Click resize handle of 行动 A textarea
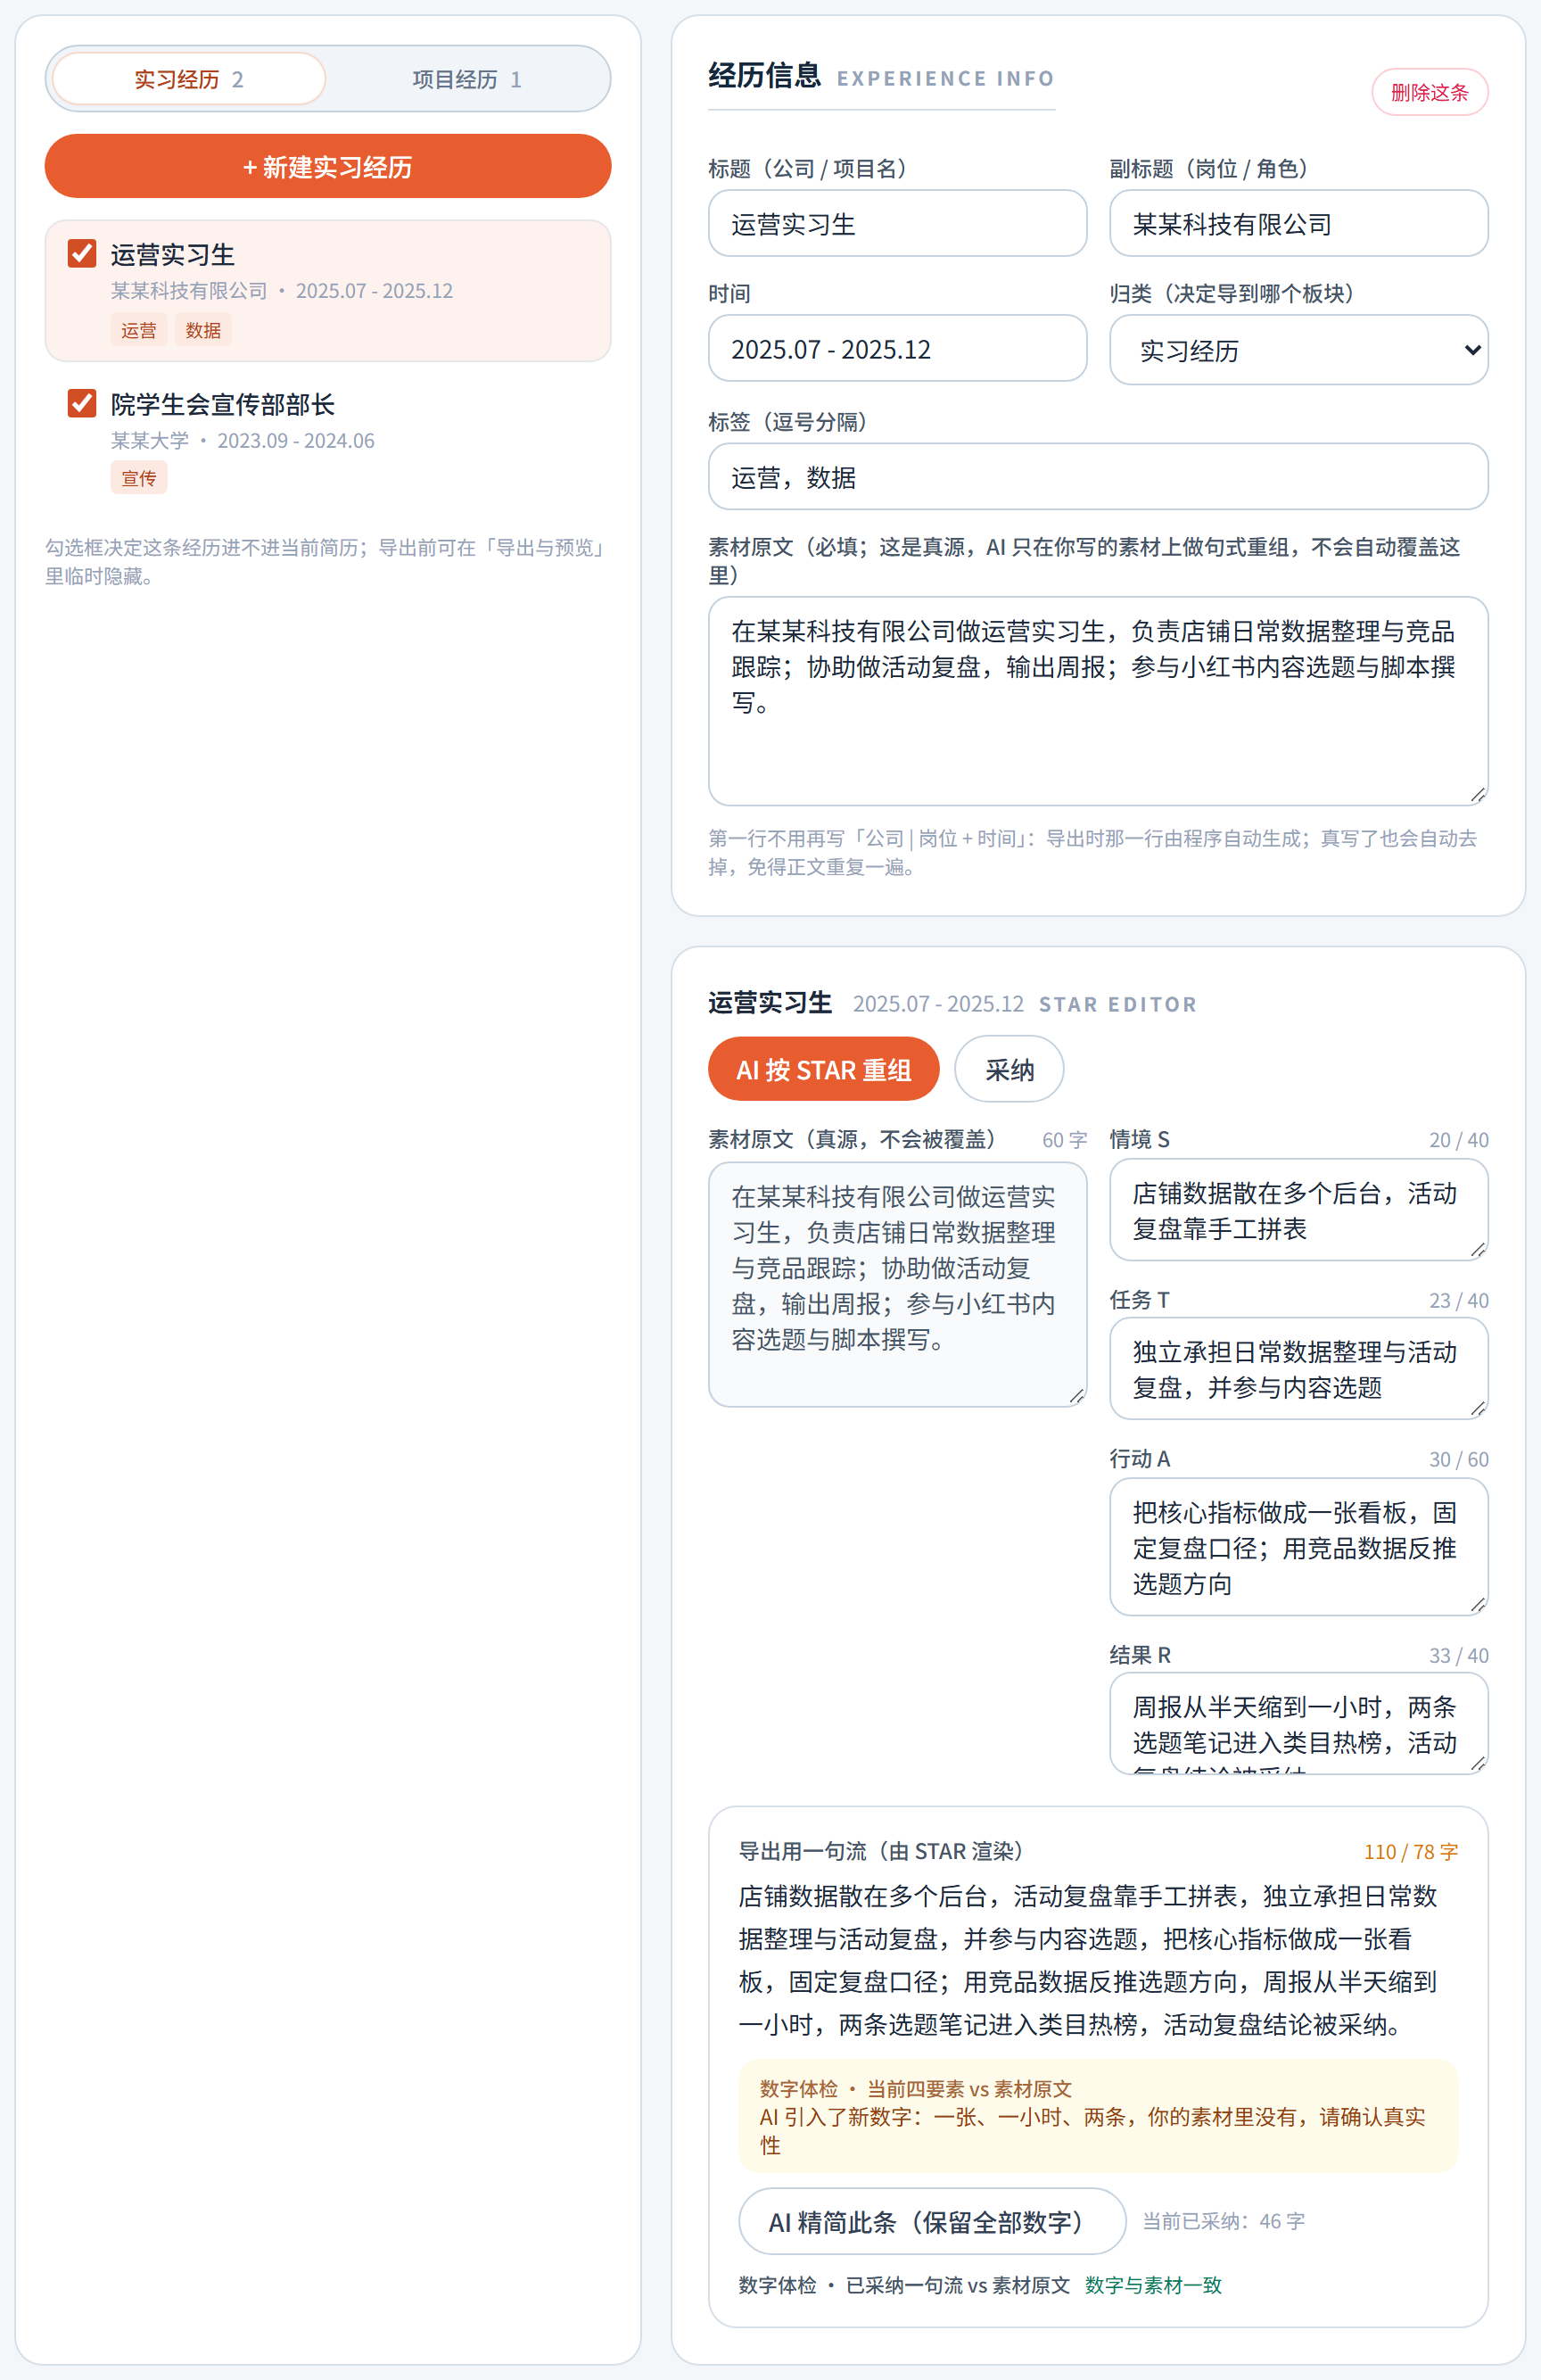The image size is (1541, 2380). [x=1478, y=1605]
